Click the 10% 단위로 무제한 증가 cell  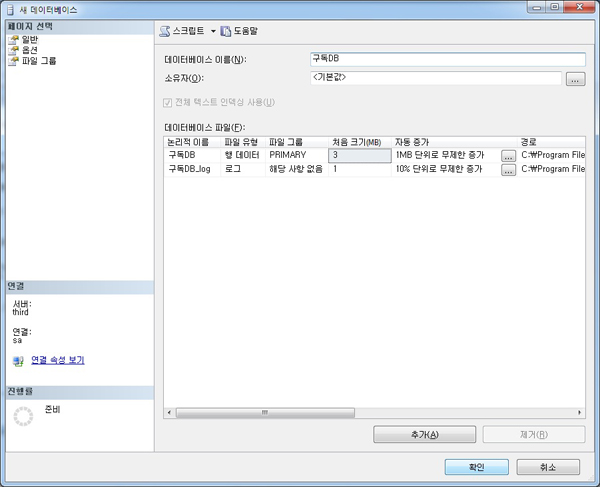[446, 169]
